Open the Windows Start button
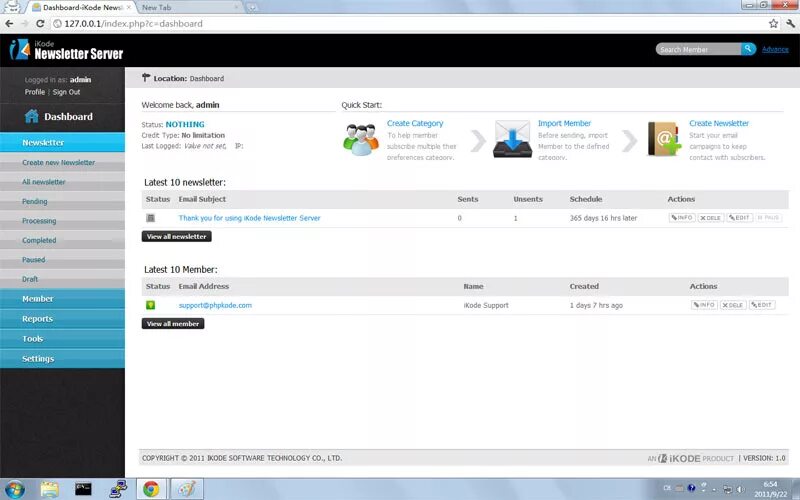This screenshot has height=500, width=800. [x=14, y=489]
